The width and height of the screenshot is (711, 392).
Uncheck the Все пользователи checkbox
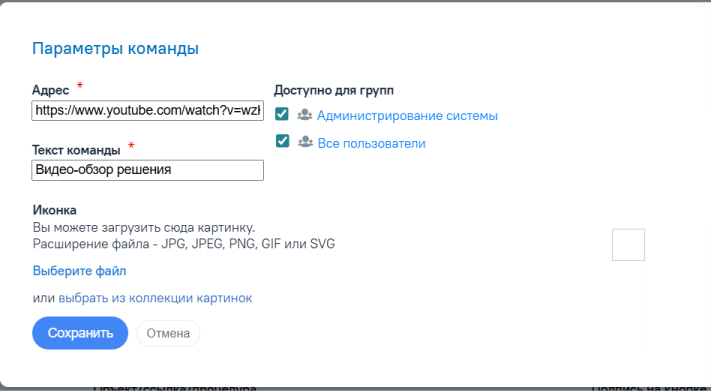coord(282,141)
